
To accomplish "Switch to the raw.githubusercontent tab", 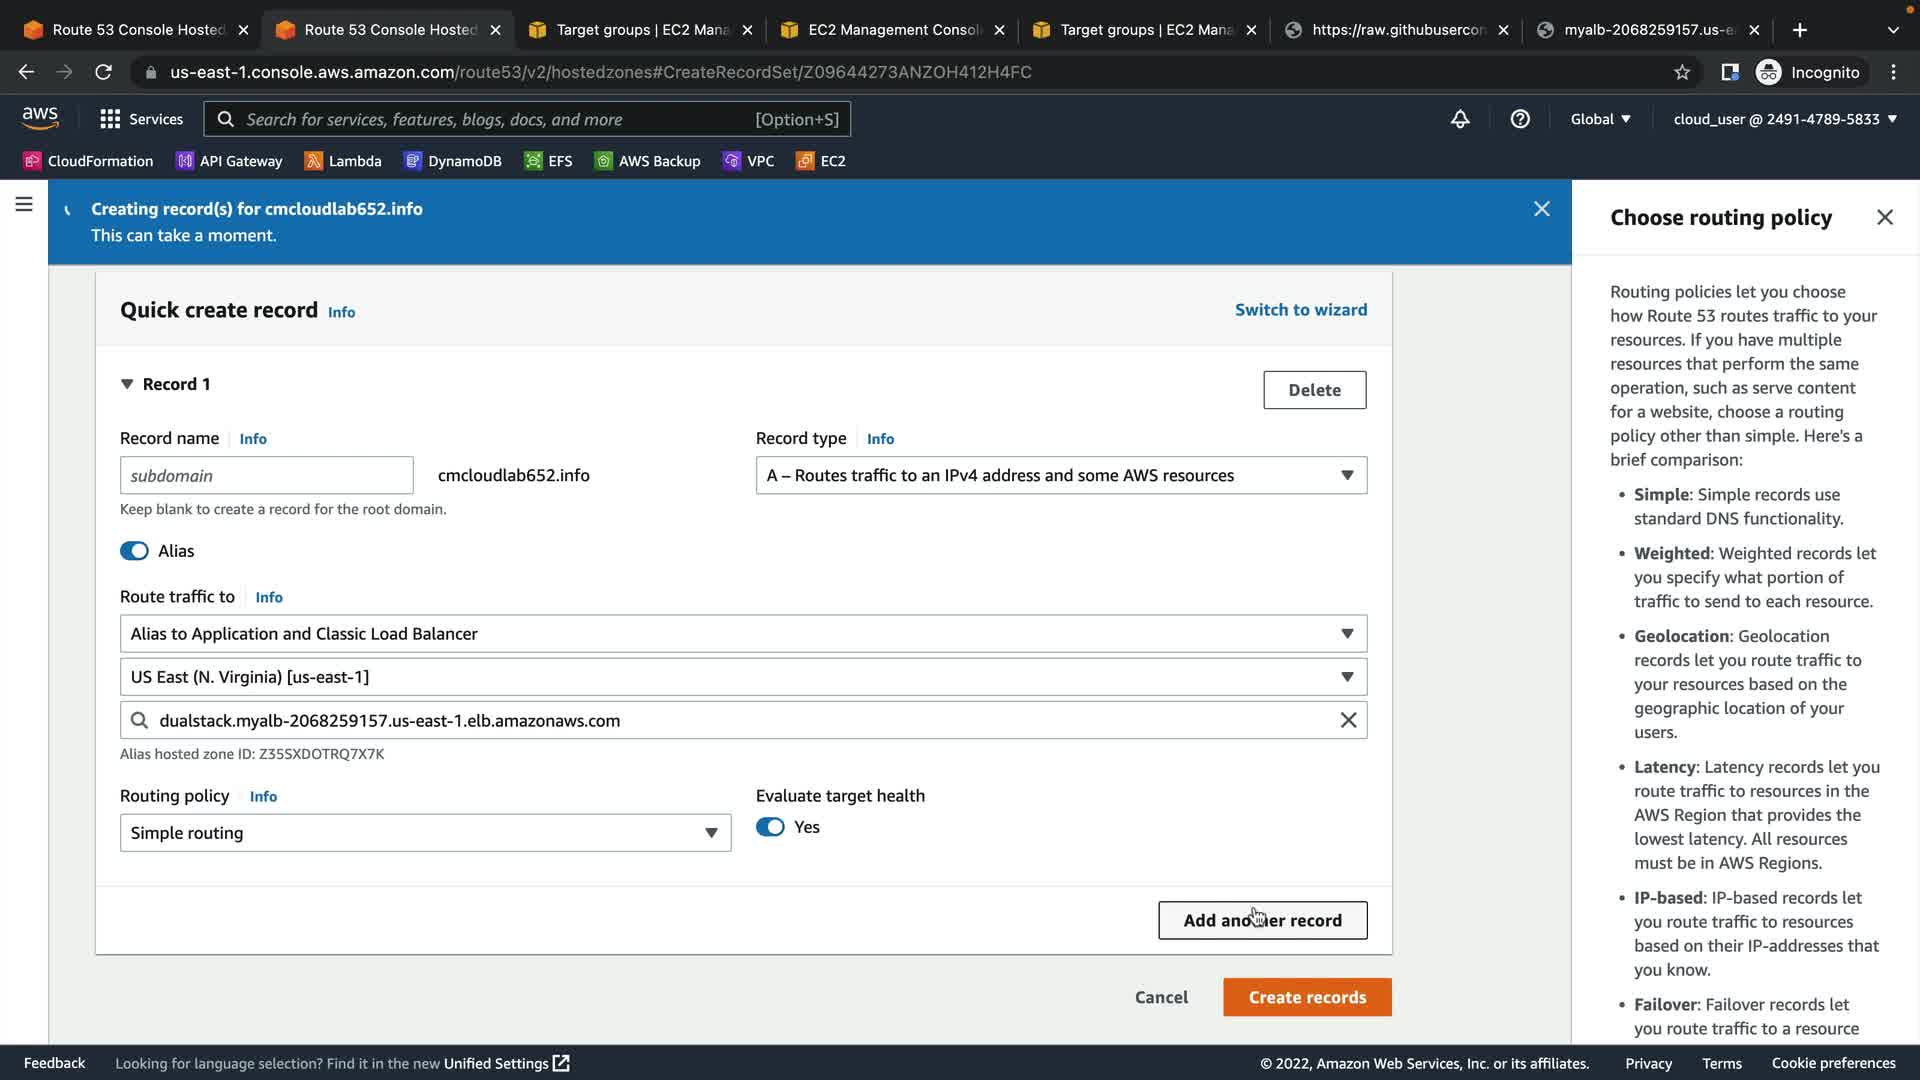I will point(1397,30).
